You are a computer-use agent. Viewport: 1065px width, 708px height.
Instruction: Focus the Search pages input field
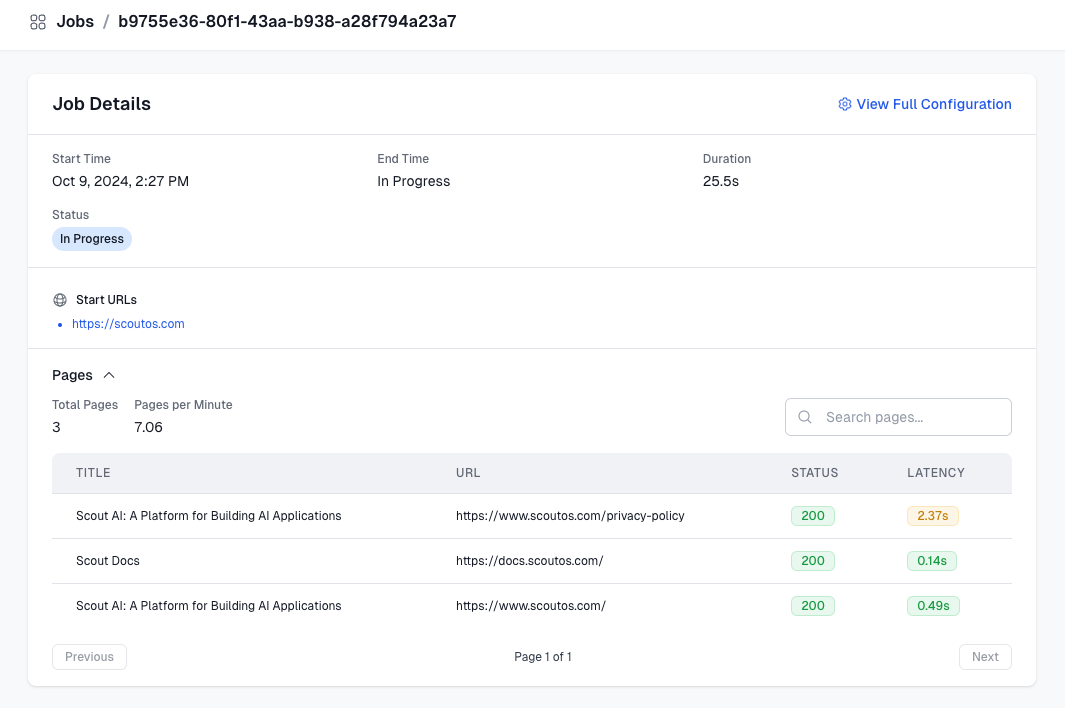(x=899, y=417)
